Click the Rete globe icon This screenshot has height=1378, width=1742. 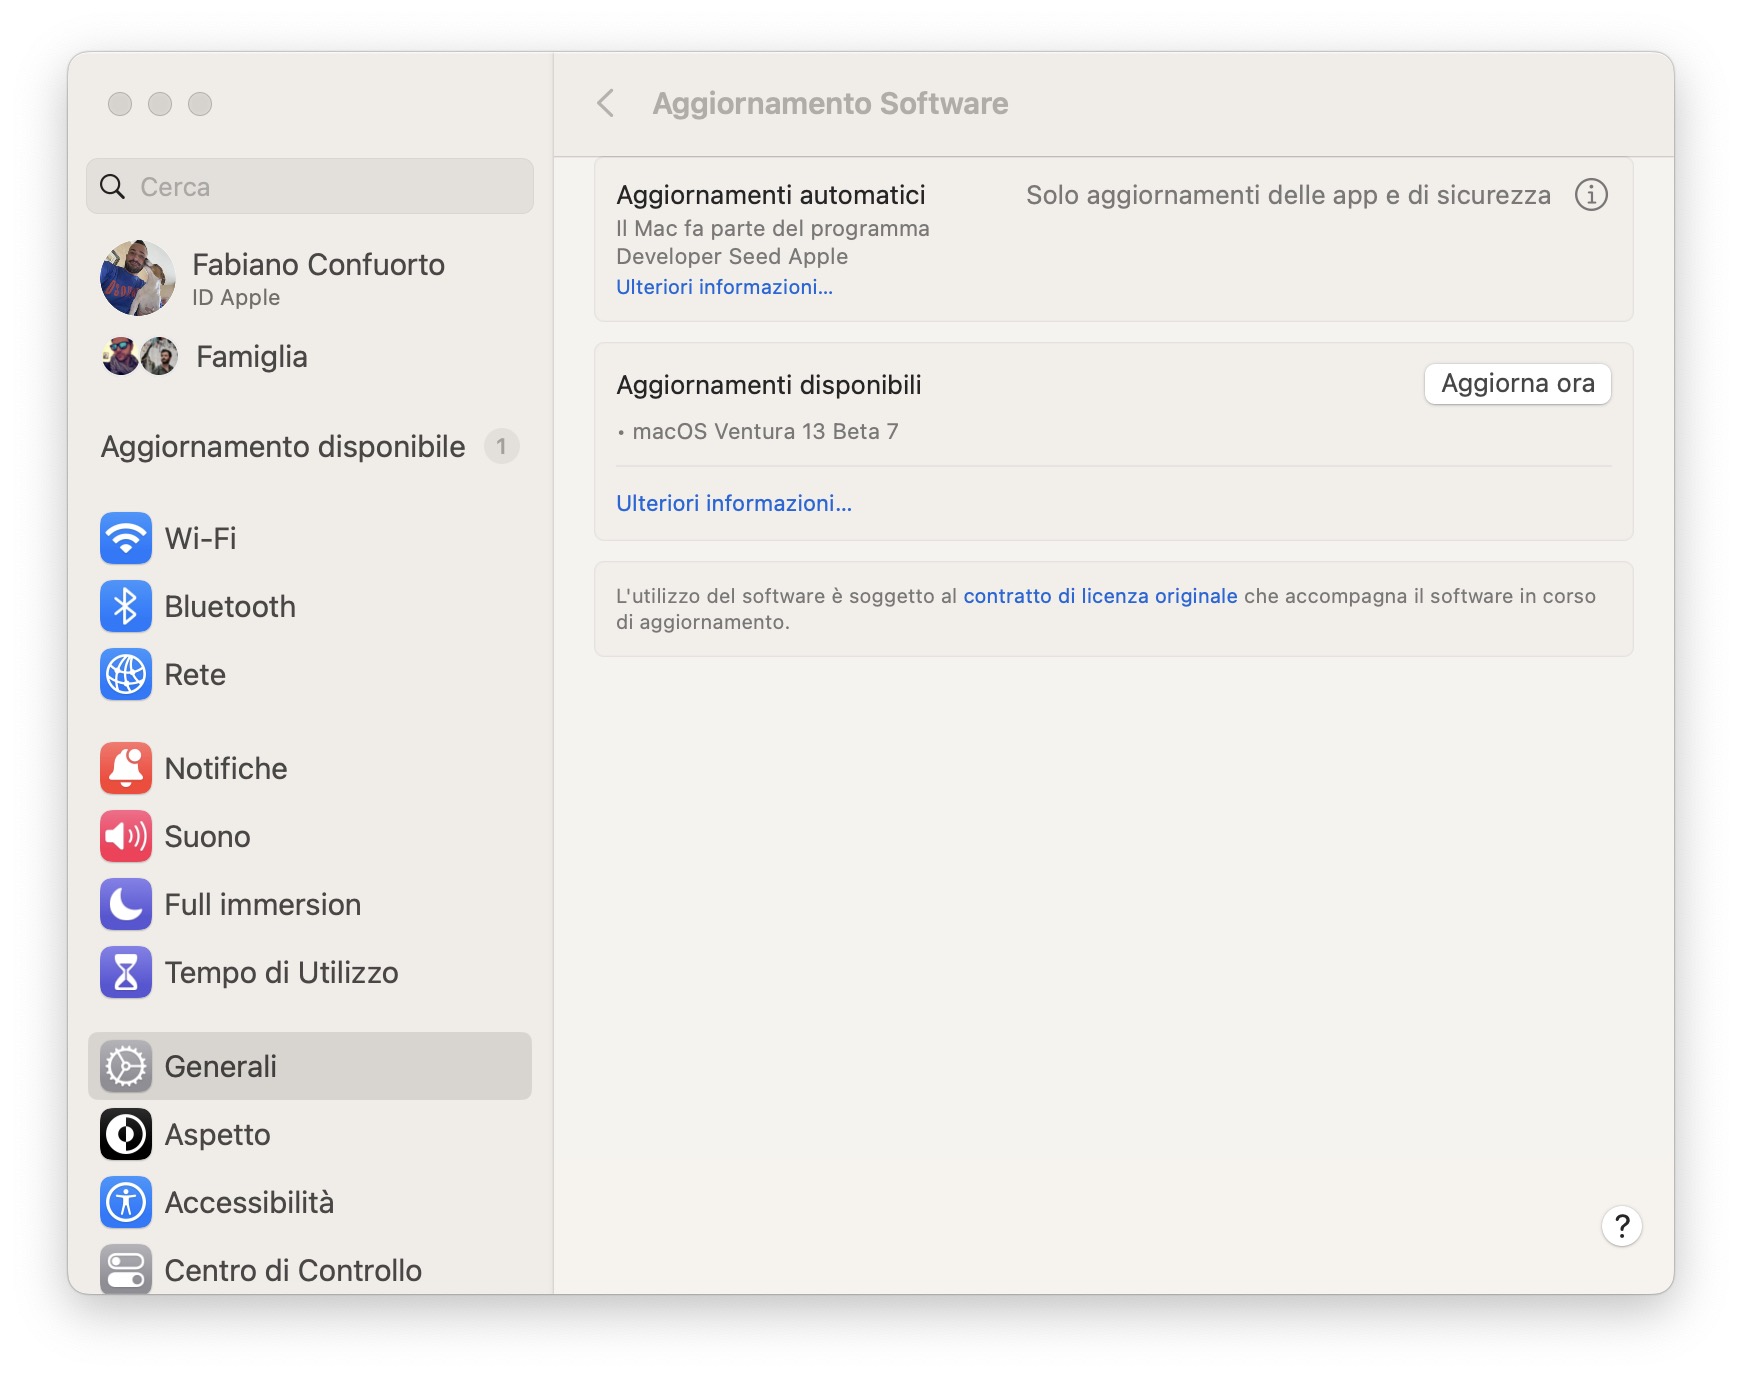[x=126, y=674]
